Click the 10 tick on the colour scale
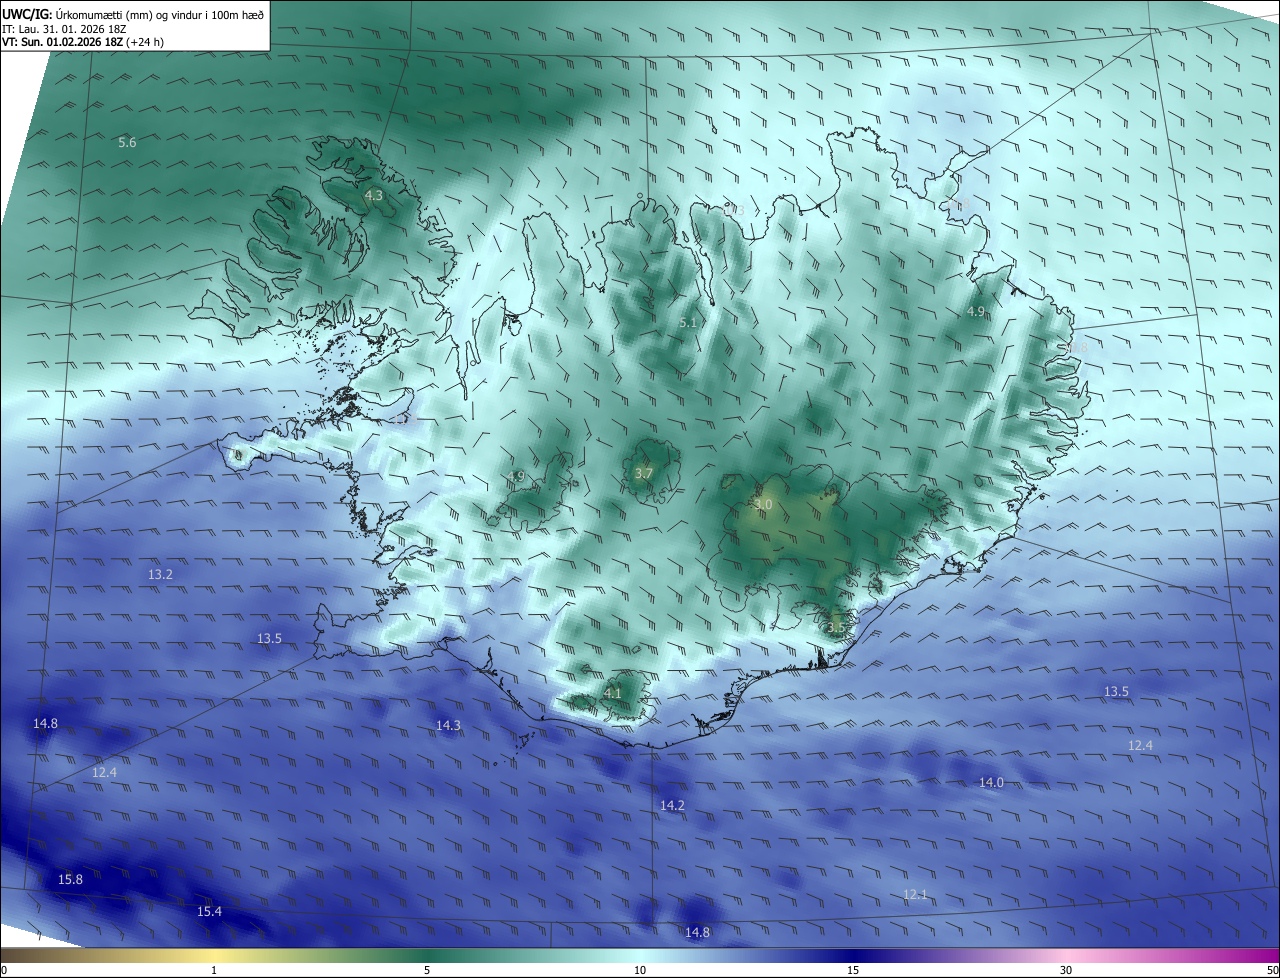Viewport: 1280px width, 978px height. (640, 970)
